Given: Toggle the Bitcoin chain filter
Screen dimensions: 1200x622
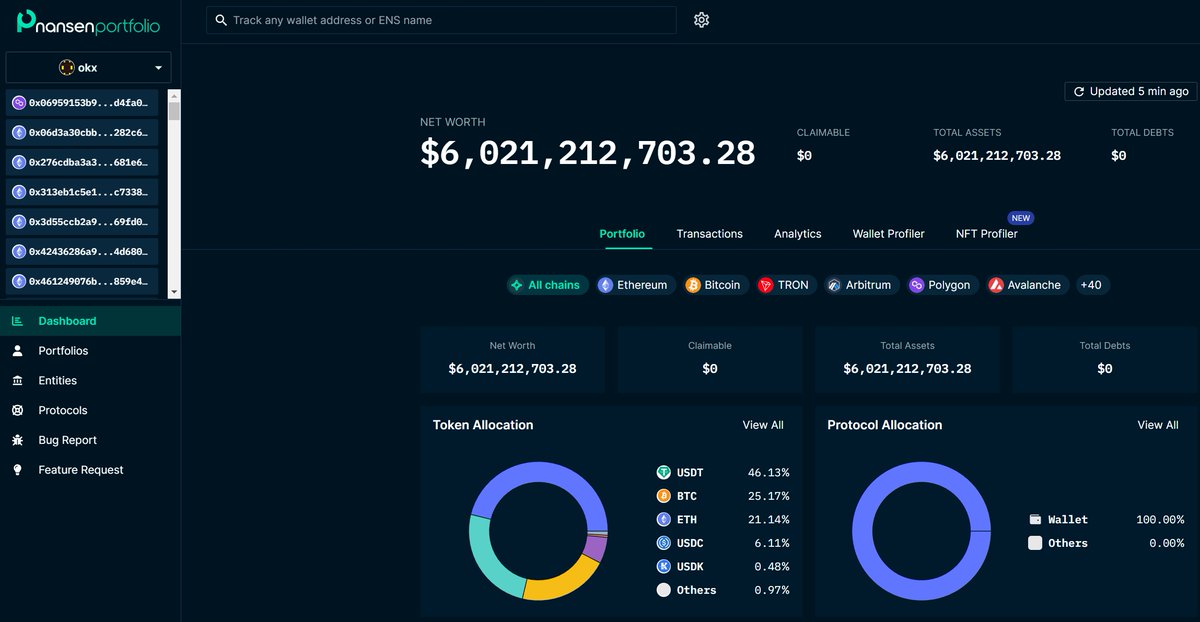Looking at the screenshot, I should (x=713, y=285).
